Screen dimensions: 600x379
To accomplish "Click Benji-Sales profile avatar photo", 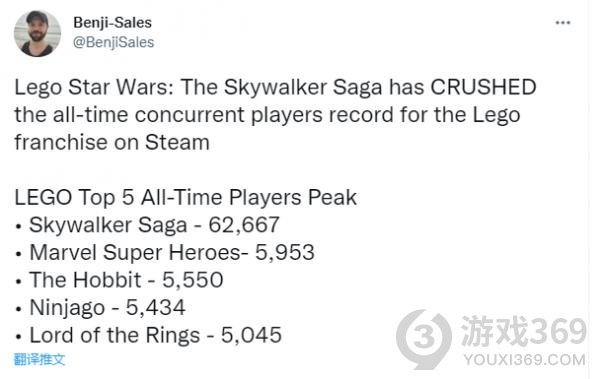I will click(37, 33).
